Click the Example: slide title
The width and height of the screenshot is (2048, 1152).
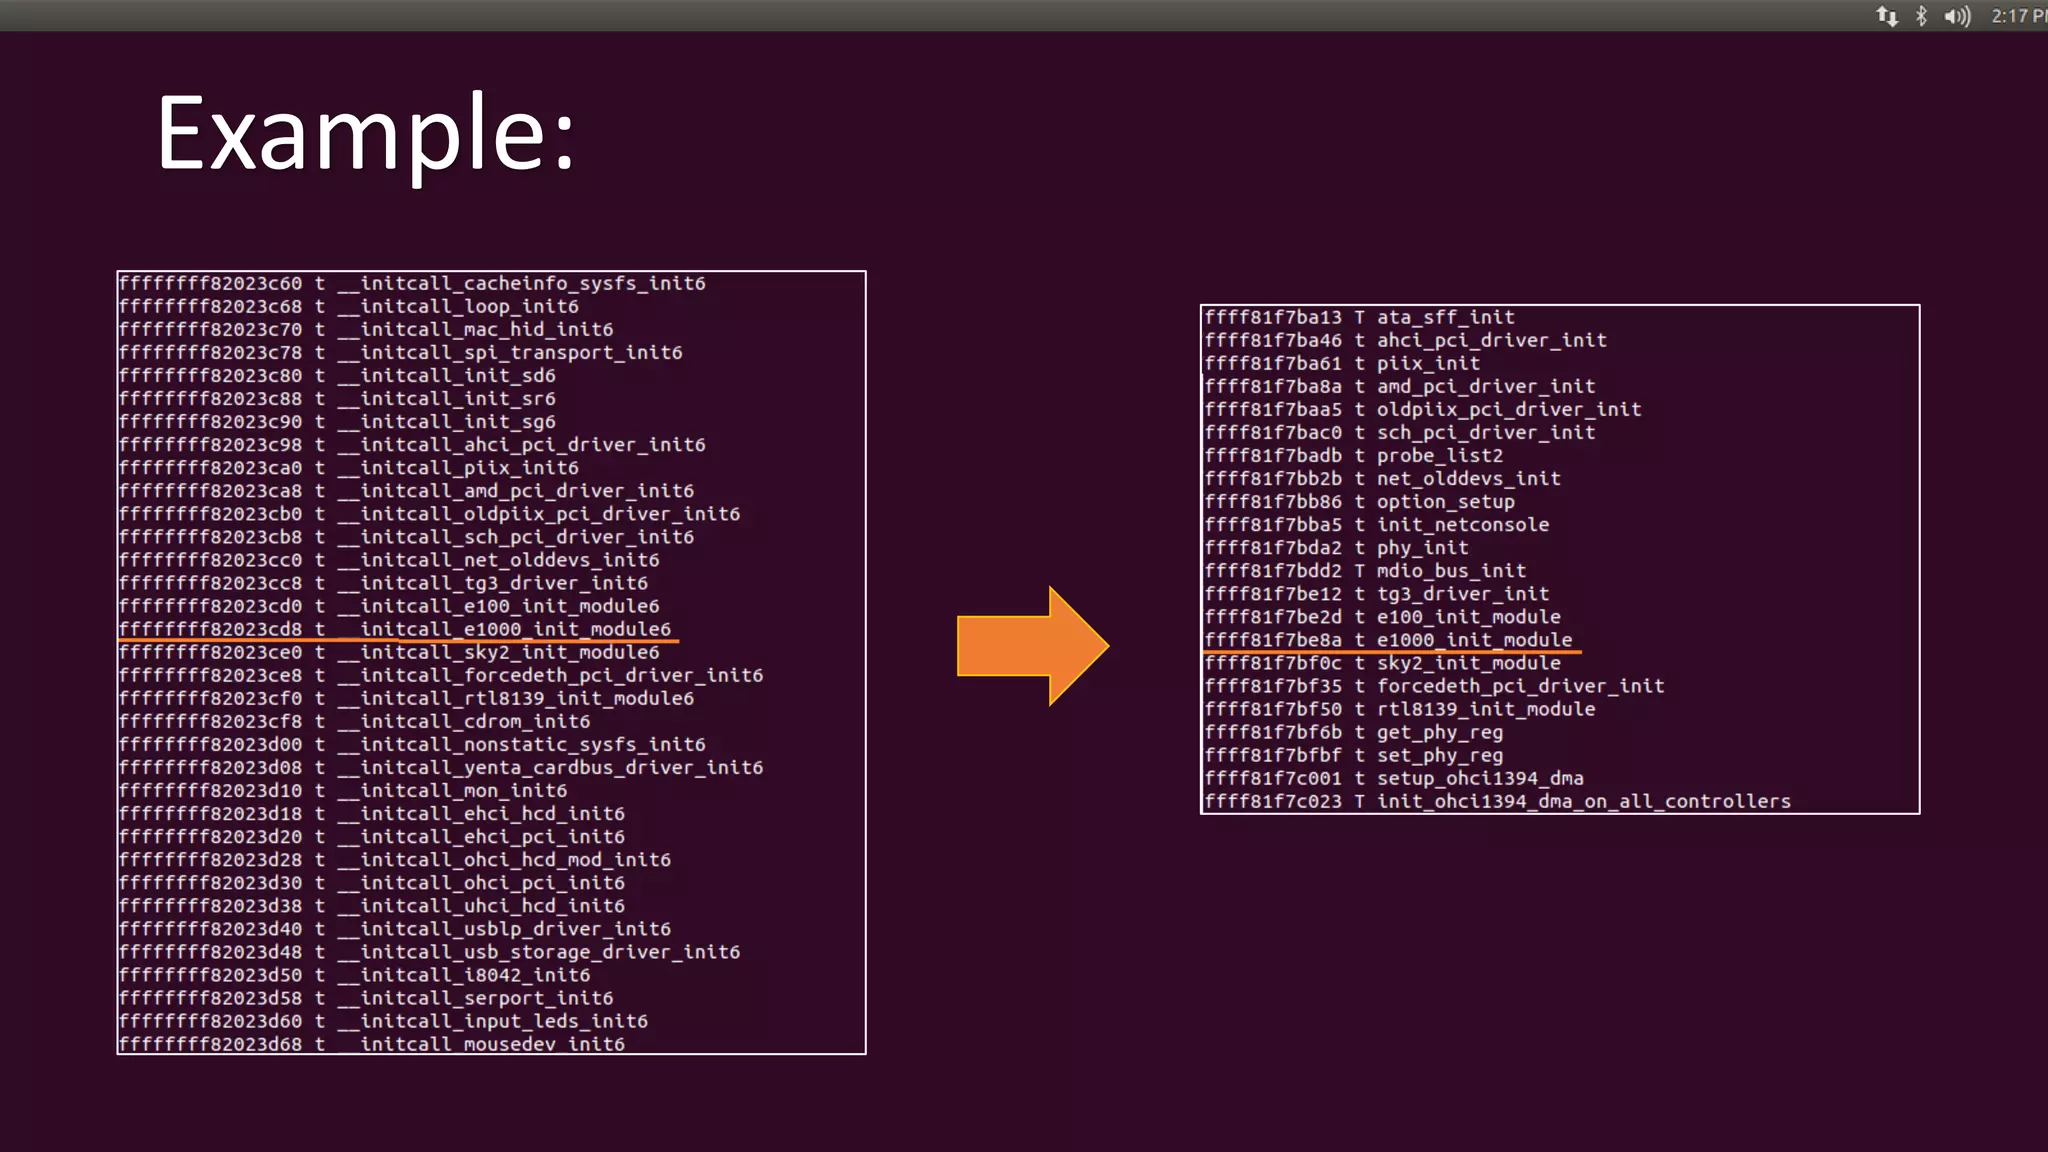(366, 133)
